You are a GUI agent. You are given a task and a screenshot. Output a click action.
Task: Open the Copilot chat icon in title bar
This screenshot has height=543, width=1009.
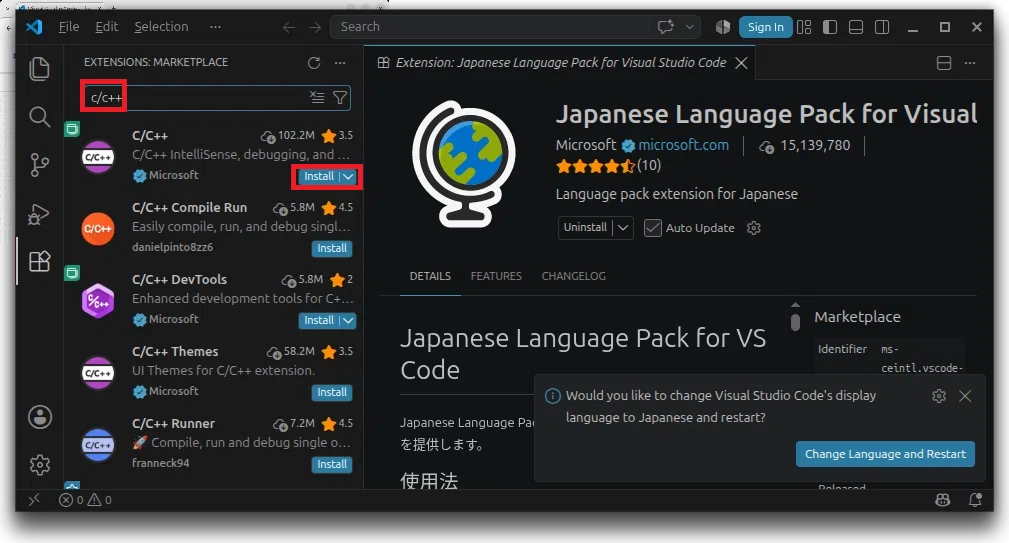pyautogui.click(x=665, y=26)
